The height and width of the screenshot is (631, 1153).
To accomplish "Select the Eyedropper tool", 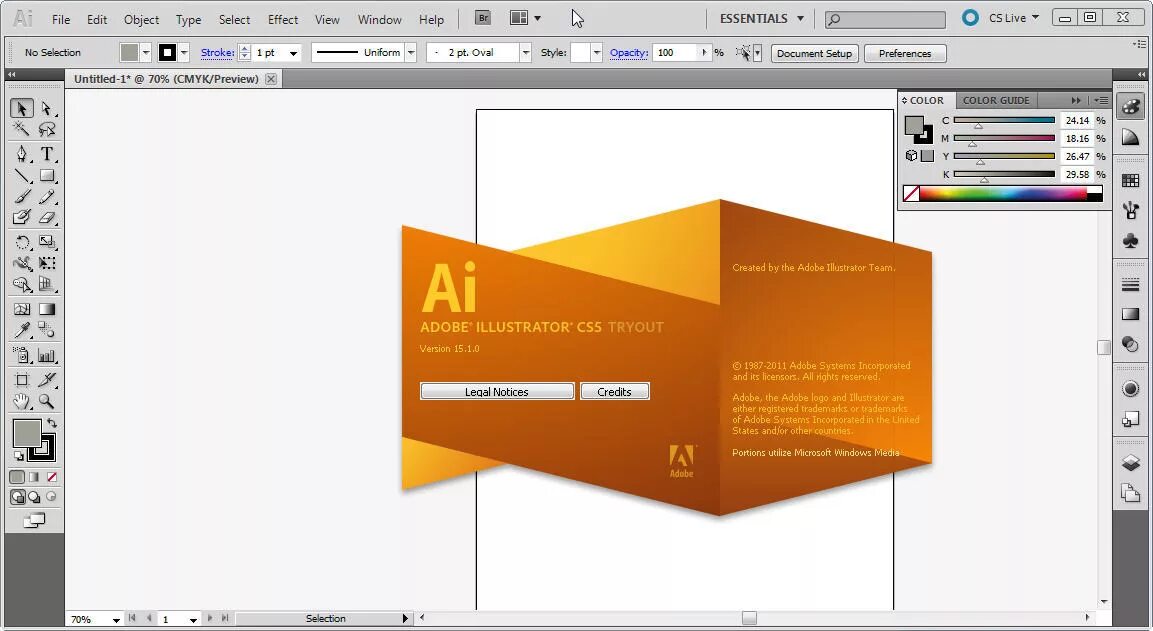I will pos(21,330).
